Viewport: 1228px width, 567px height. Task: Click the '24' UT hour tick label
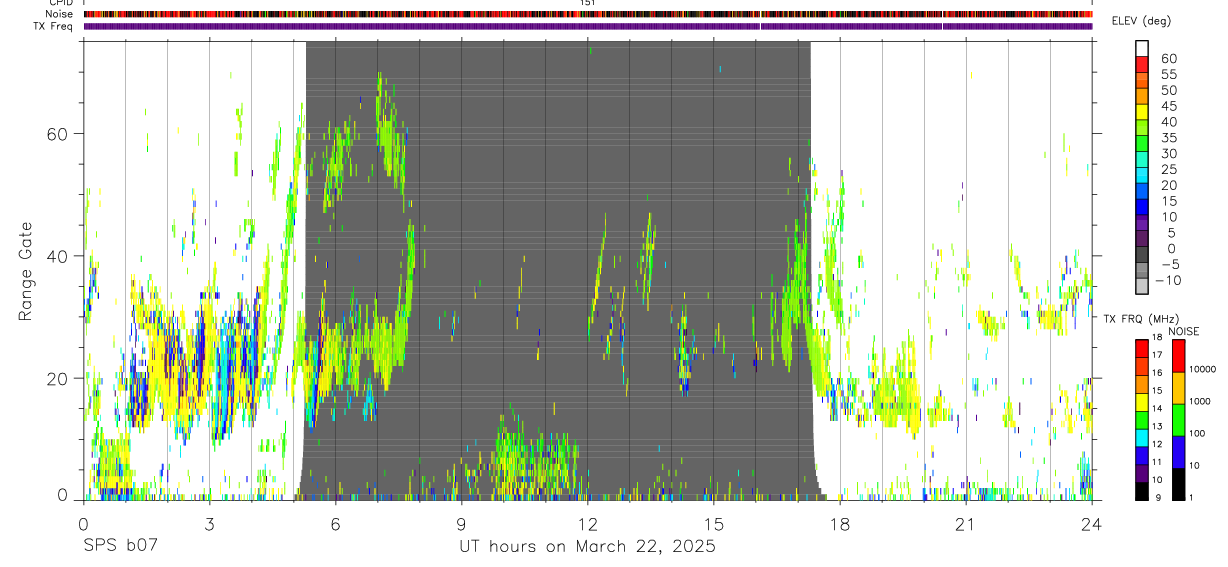(x=1092, y=524)
